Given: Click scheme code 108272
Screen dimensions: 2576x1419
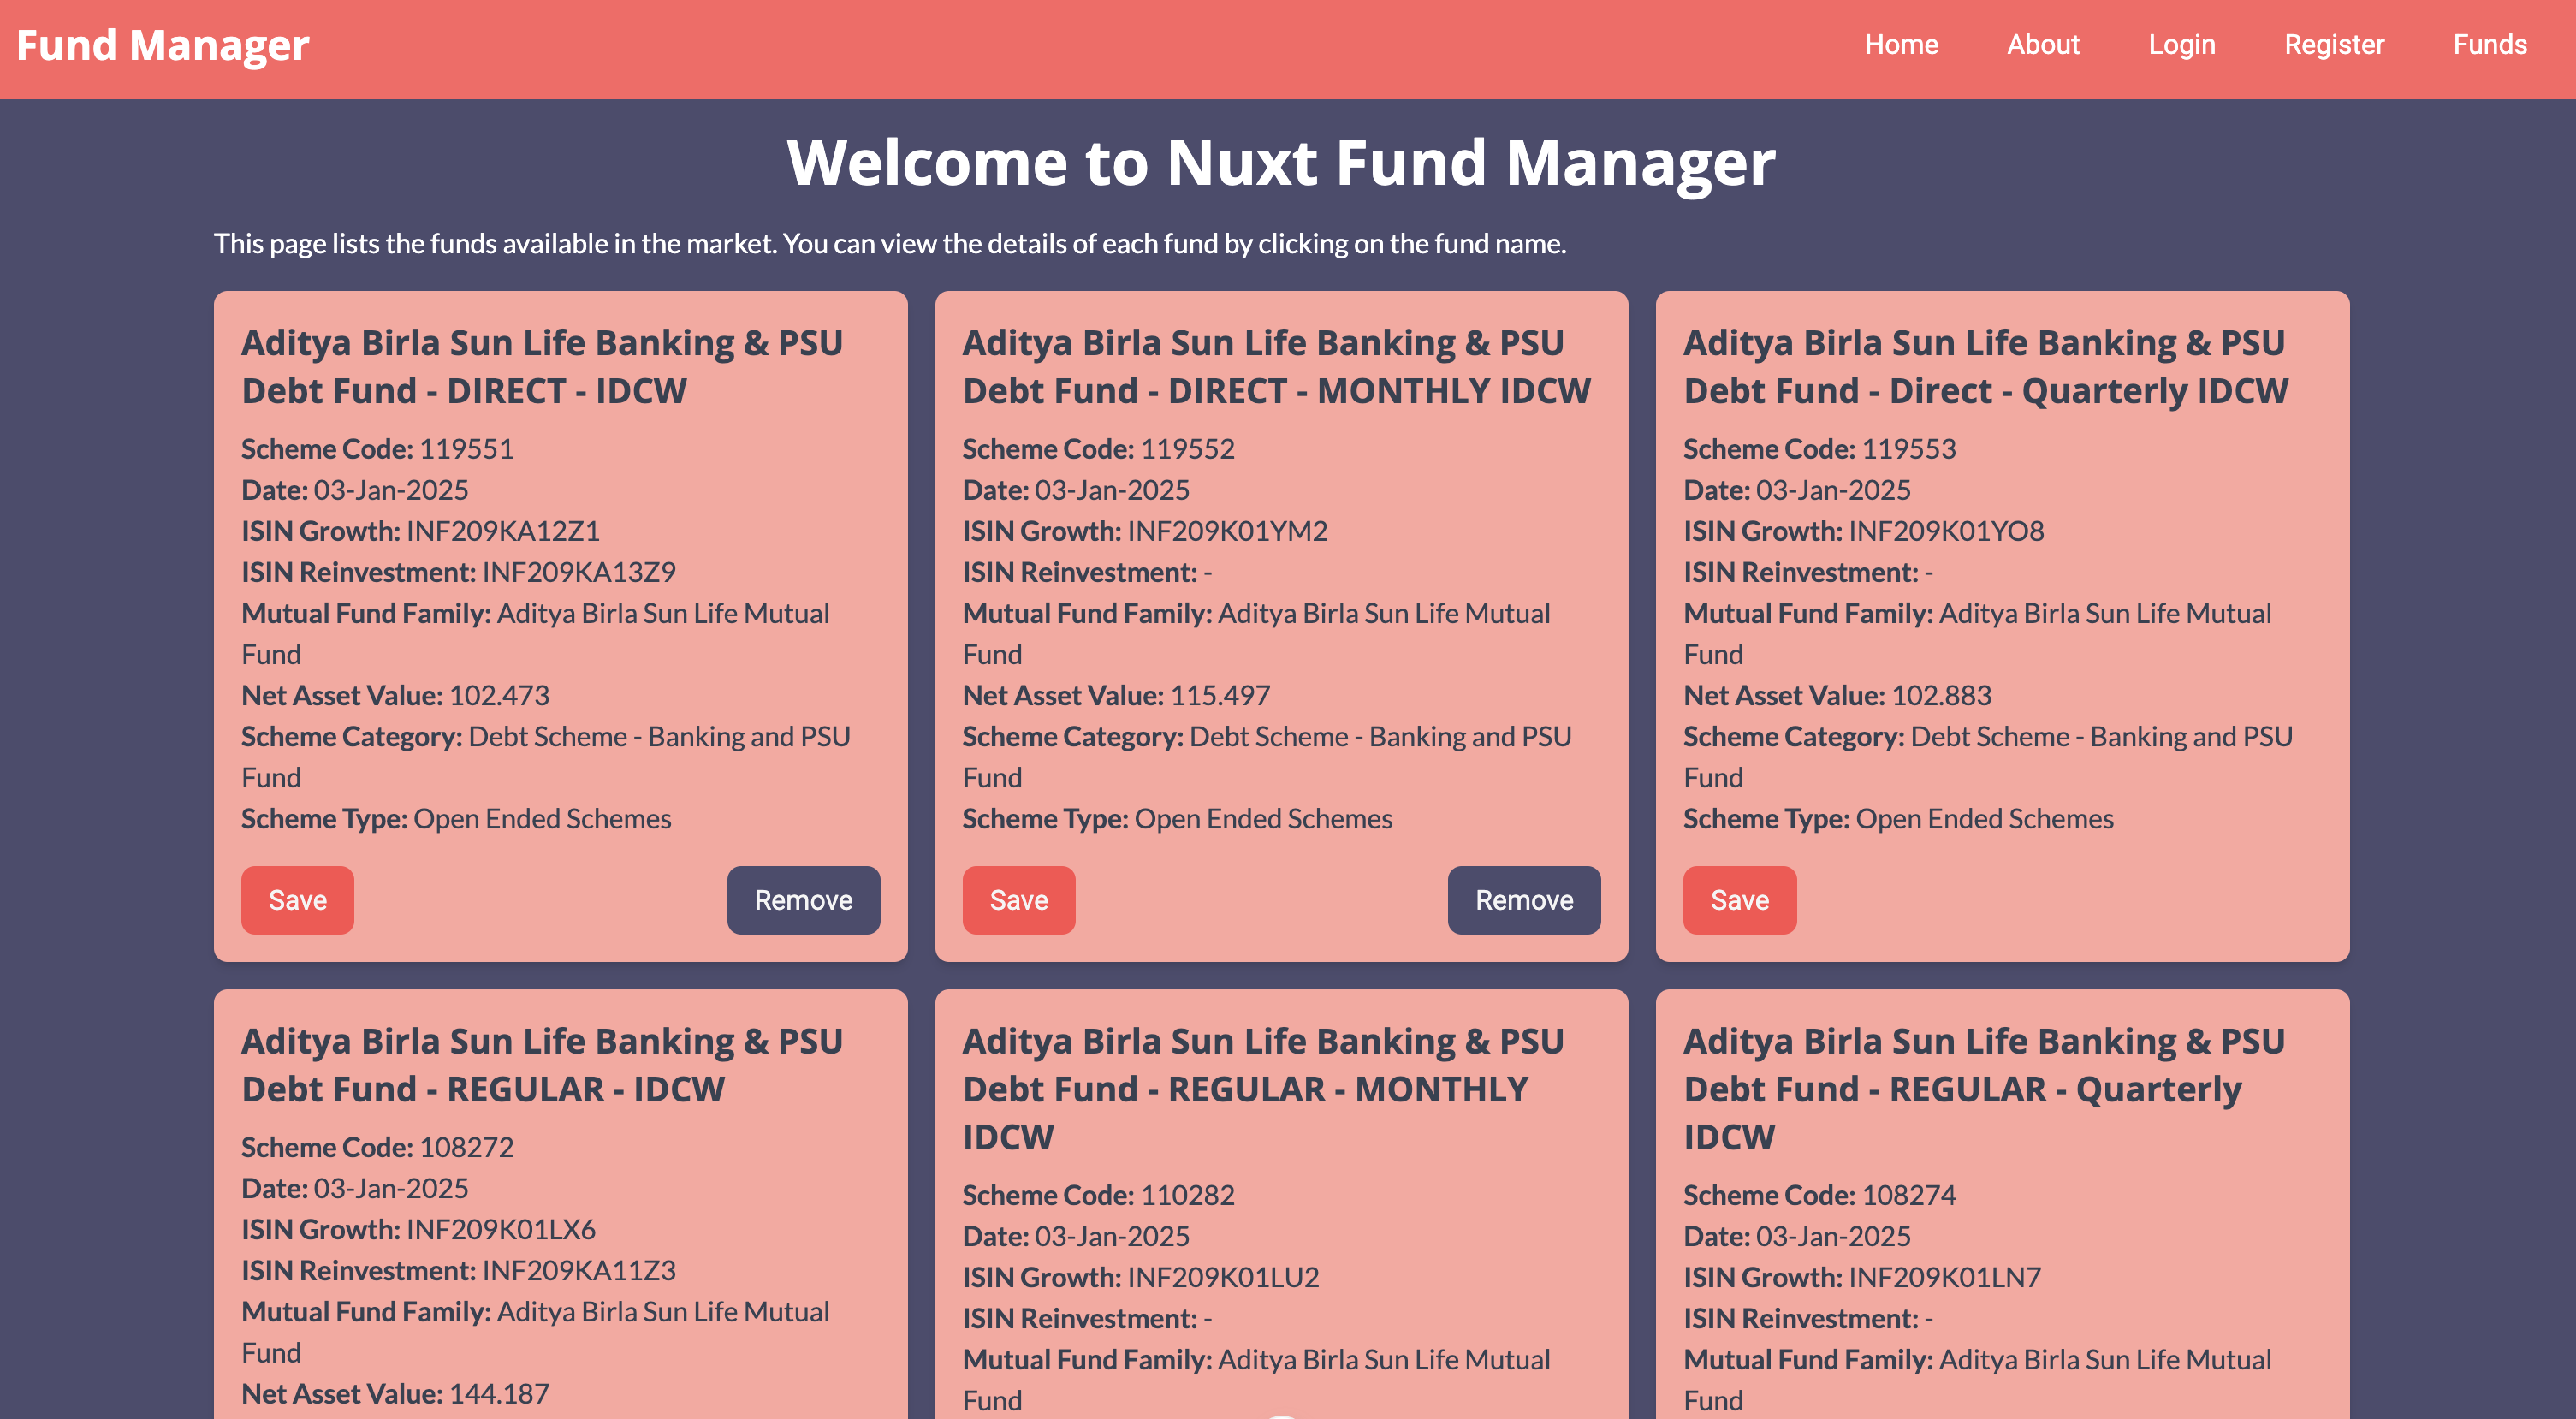Looking at the screenshot, I should 467,1147.
